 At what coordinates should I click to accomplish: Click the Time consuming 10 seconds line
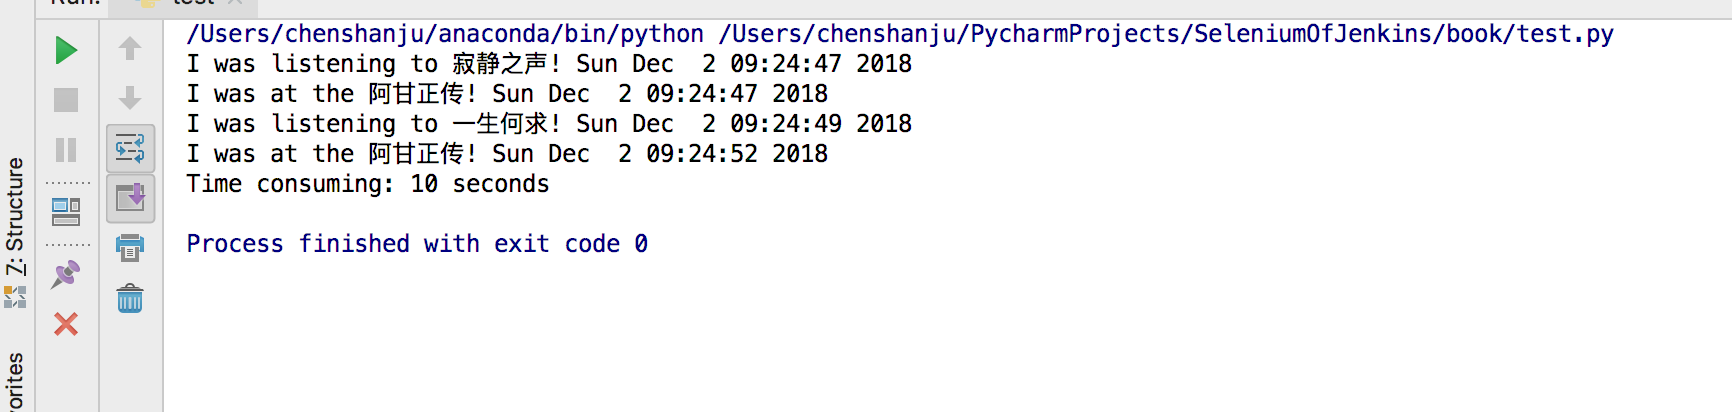pyautogui.click(x=368, y=184)
